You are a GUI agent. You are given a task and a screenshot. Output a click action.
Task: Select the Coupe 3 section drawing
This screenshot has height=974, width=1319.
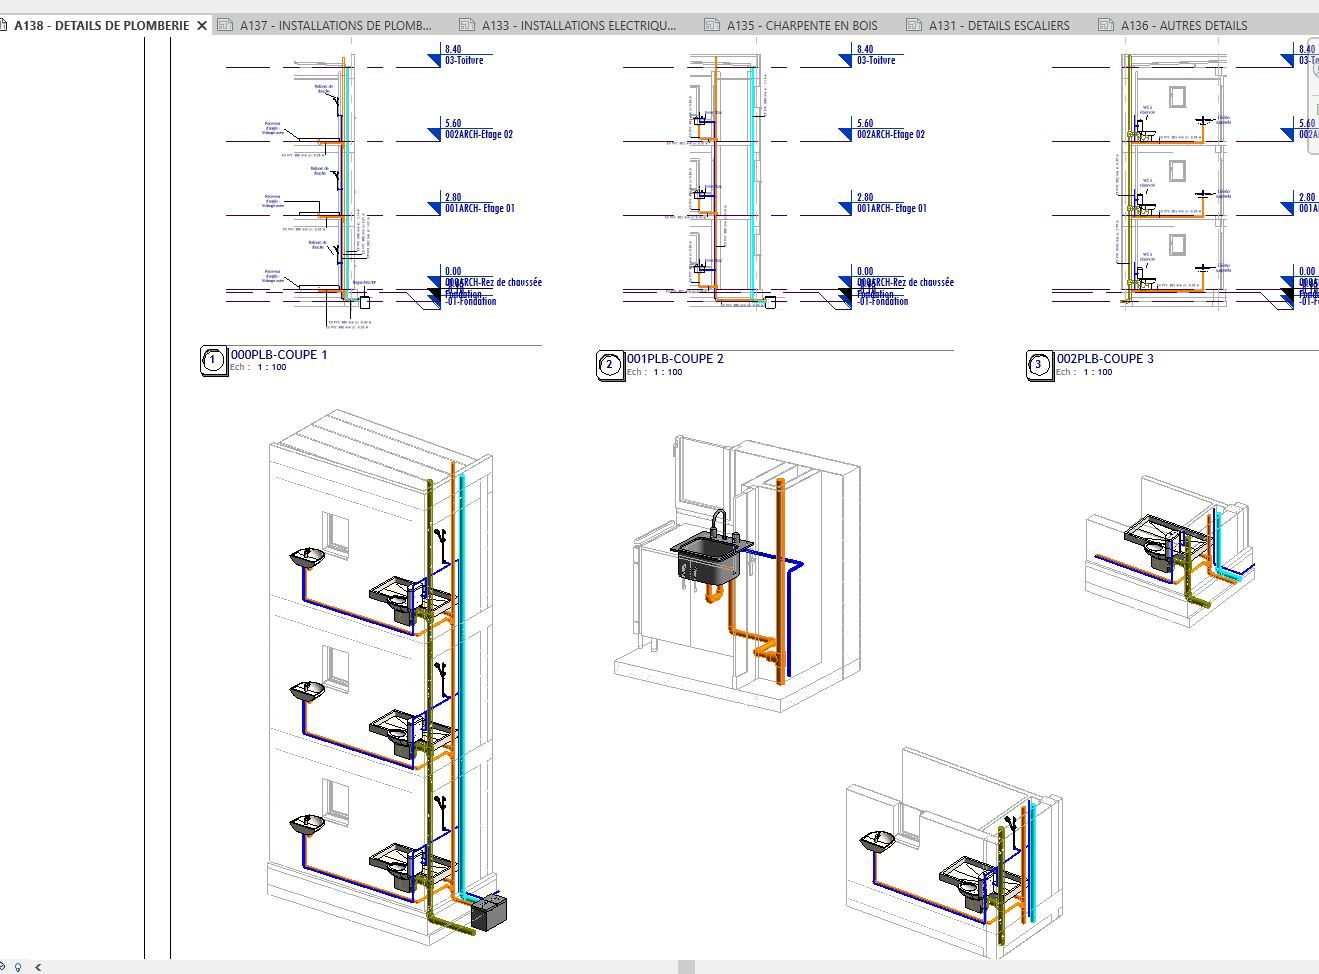coord(1170,180)
